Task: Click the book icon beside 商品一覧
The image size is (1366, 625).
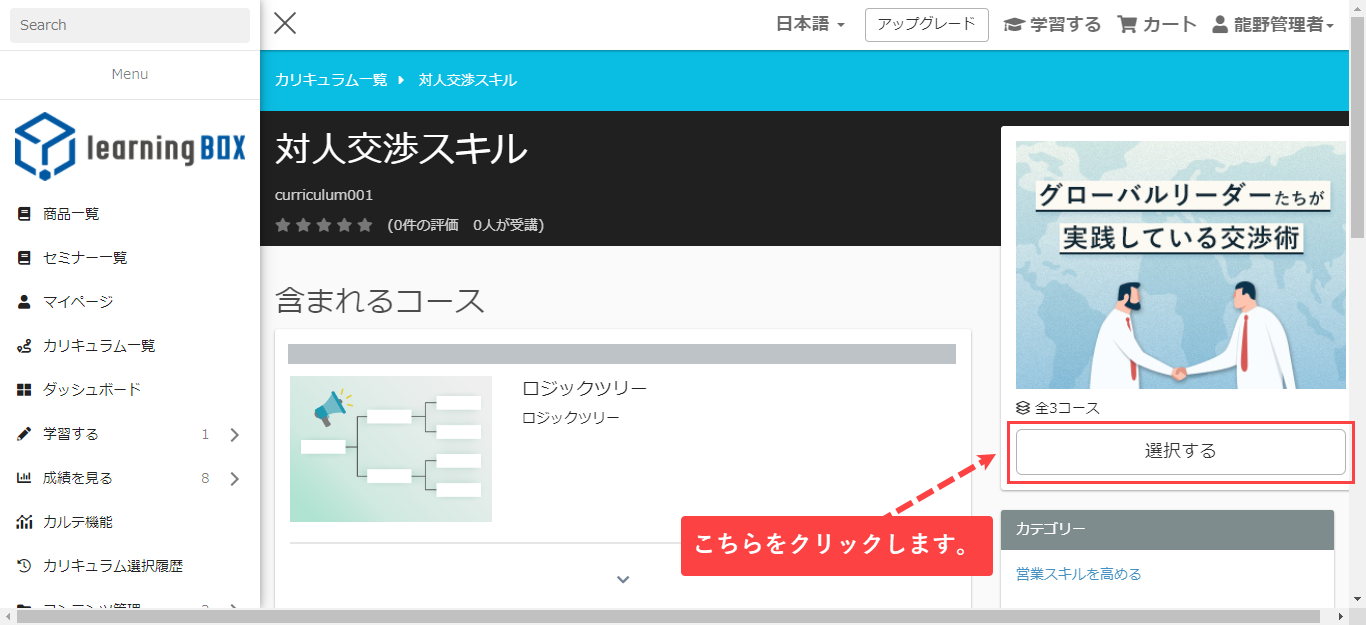Action: click(x=25, y=214)
